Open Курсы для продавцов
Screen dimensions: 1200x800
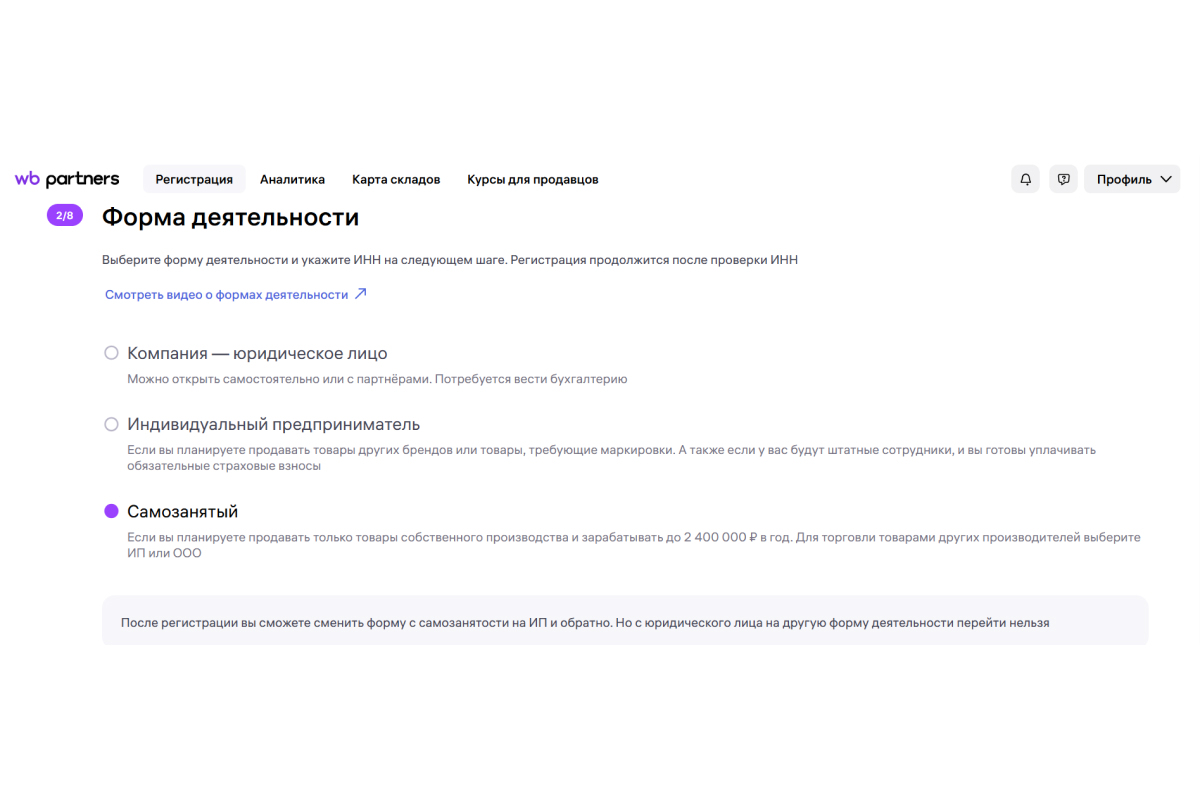(x=533, y=179)
